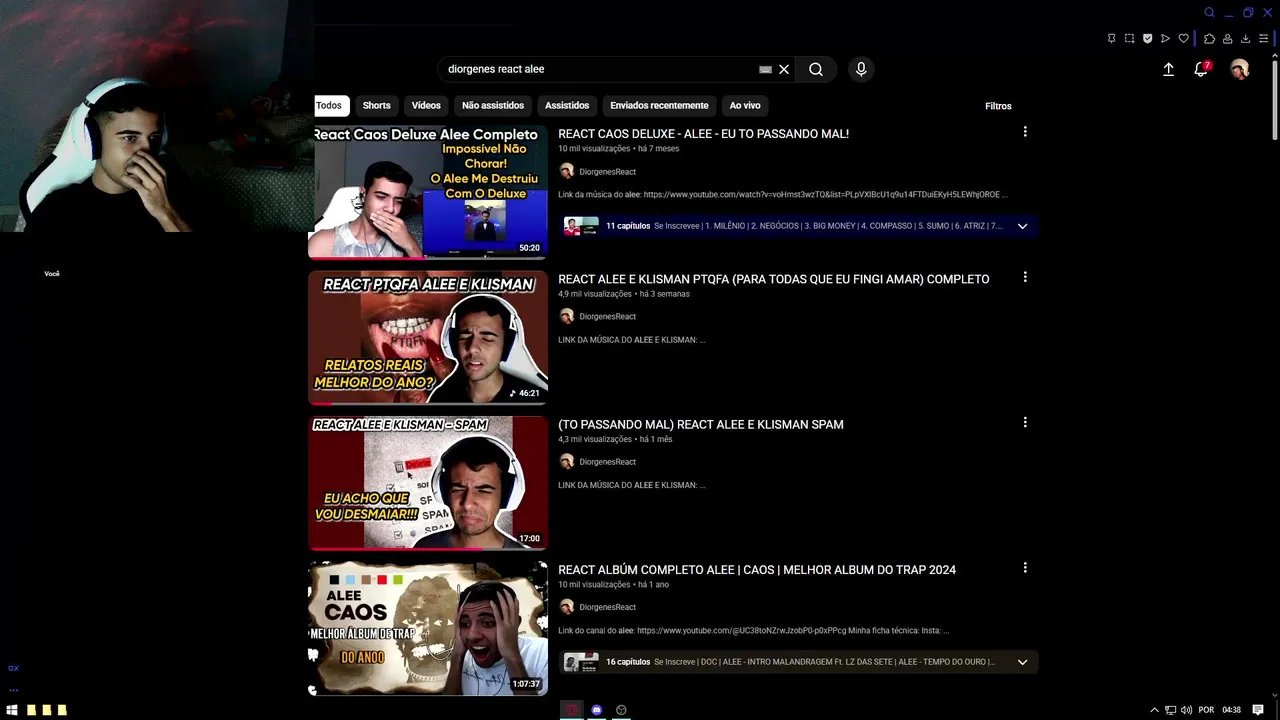The image size is (1280, 720).
Task: Select the Shorts filter chip
Action: point(377,105)
